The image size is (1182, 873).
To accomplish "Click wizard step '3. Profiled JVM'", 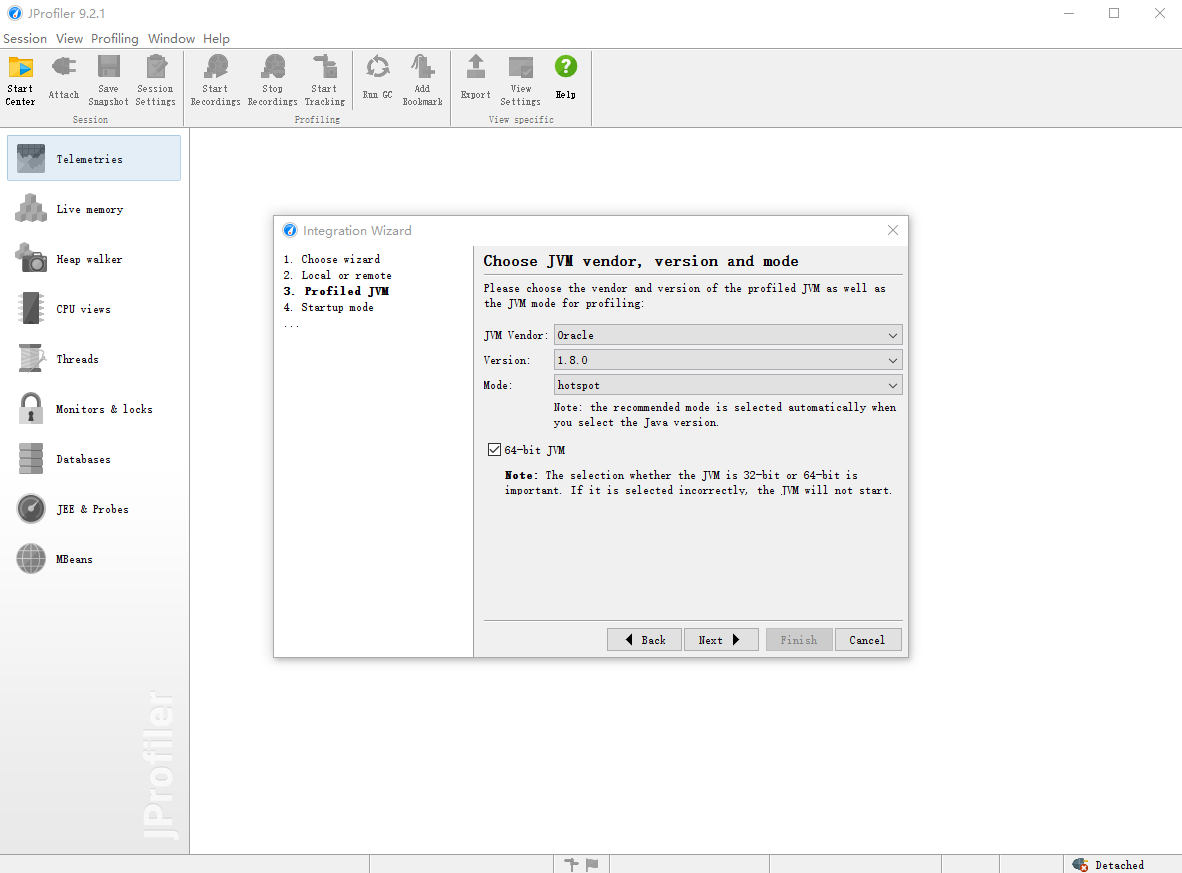I will point(336,291).
